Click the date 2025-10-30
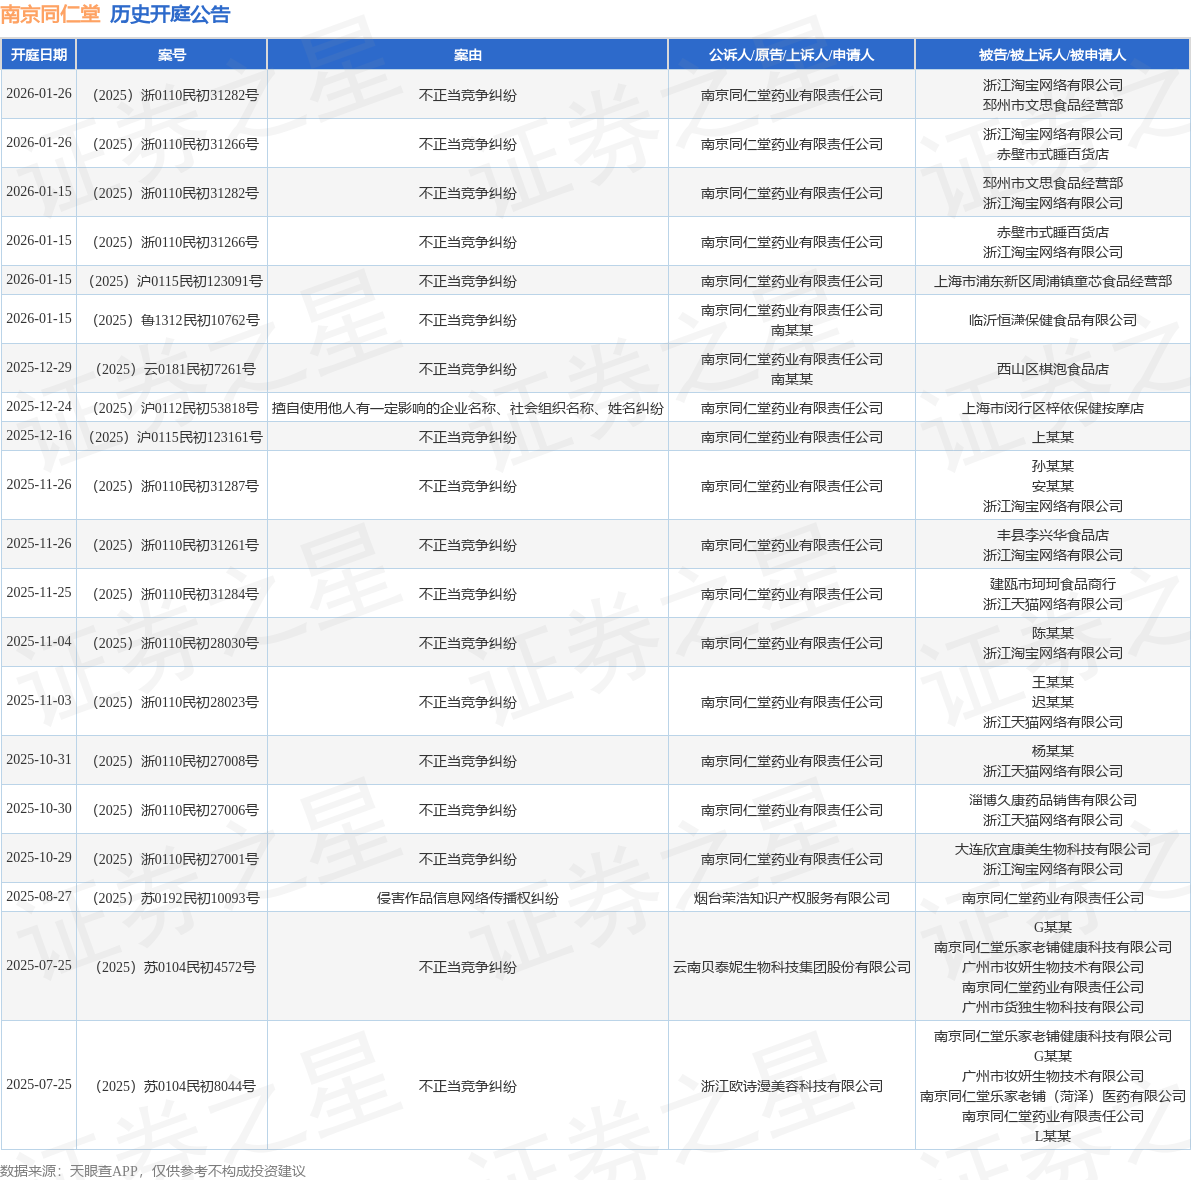 click(x=39, y=809)
